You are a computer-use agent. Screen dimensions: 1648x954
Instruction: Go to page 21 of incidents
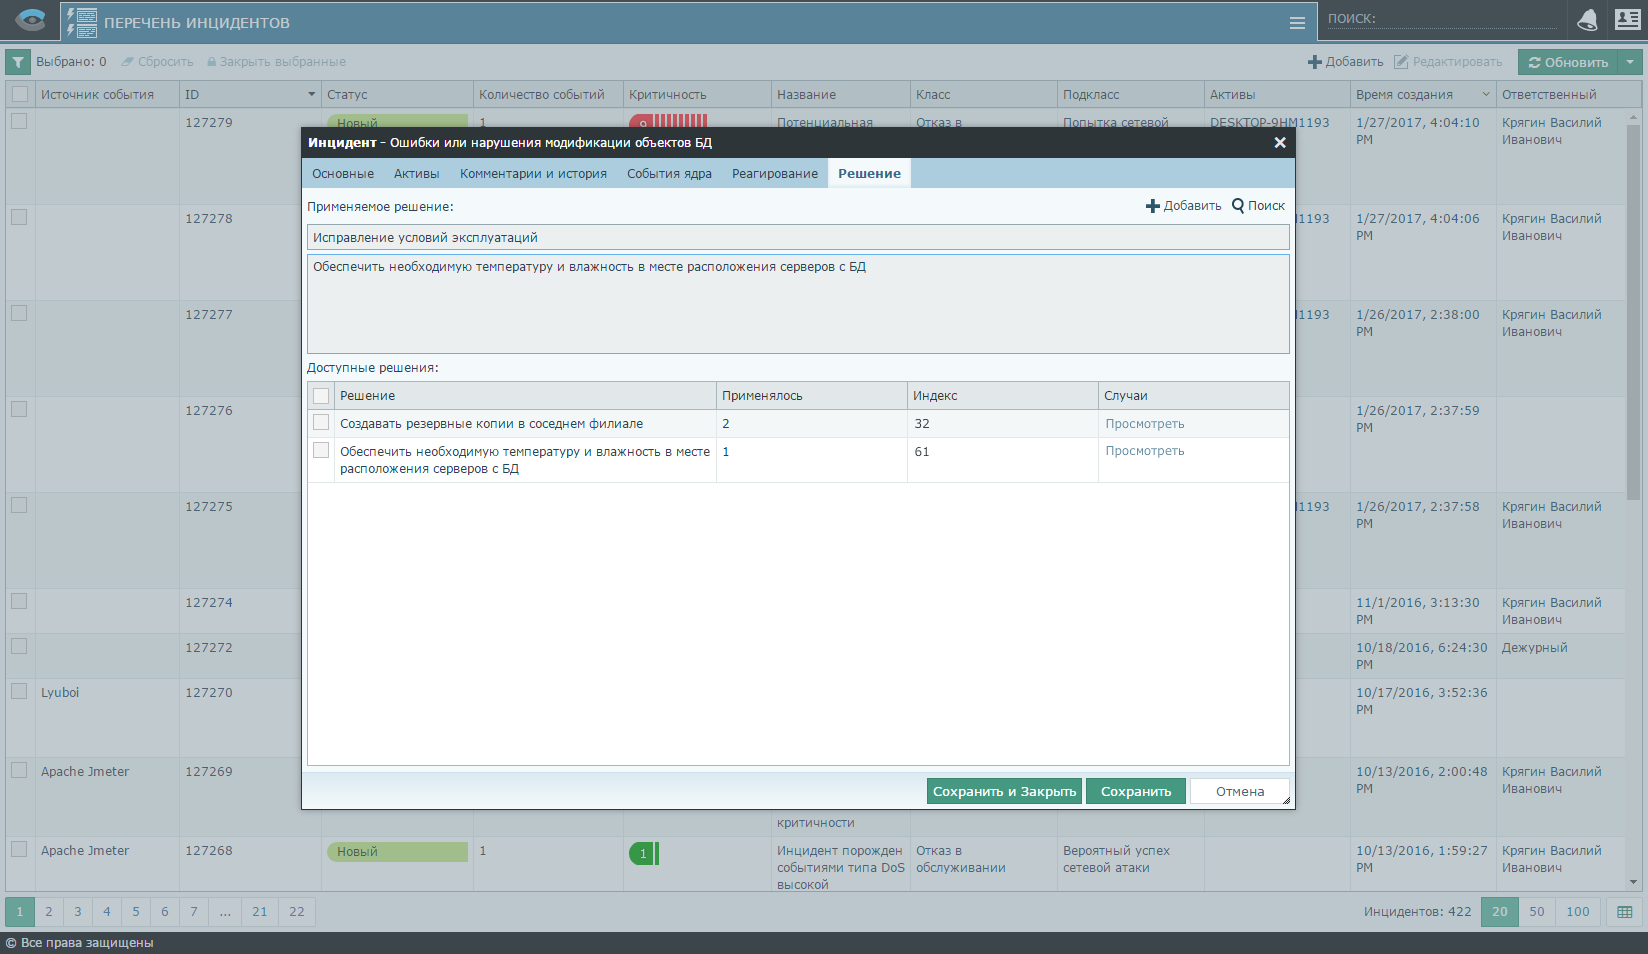(x=260, y=912)
